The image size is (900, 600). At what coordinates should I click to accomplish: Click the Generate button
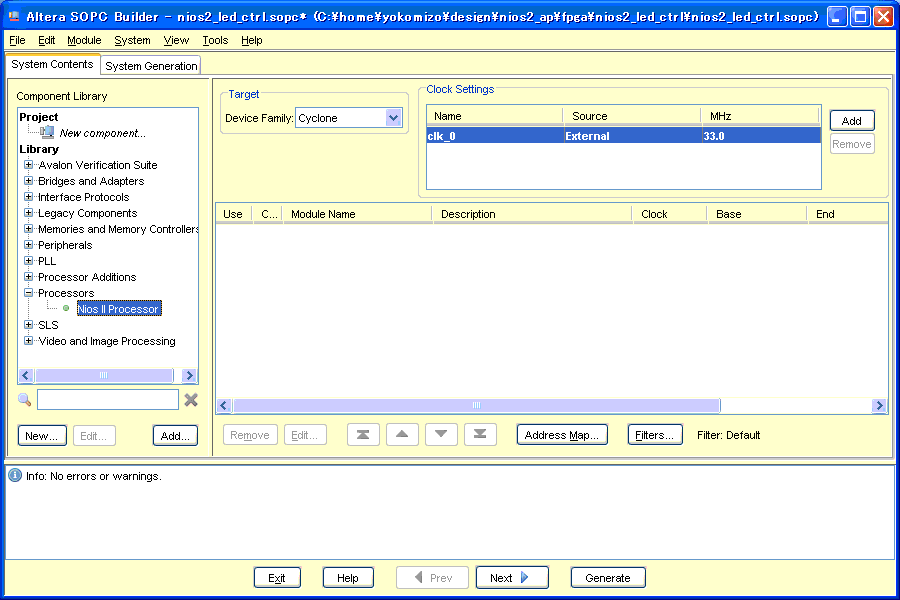(x=608, y=578)
